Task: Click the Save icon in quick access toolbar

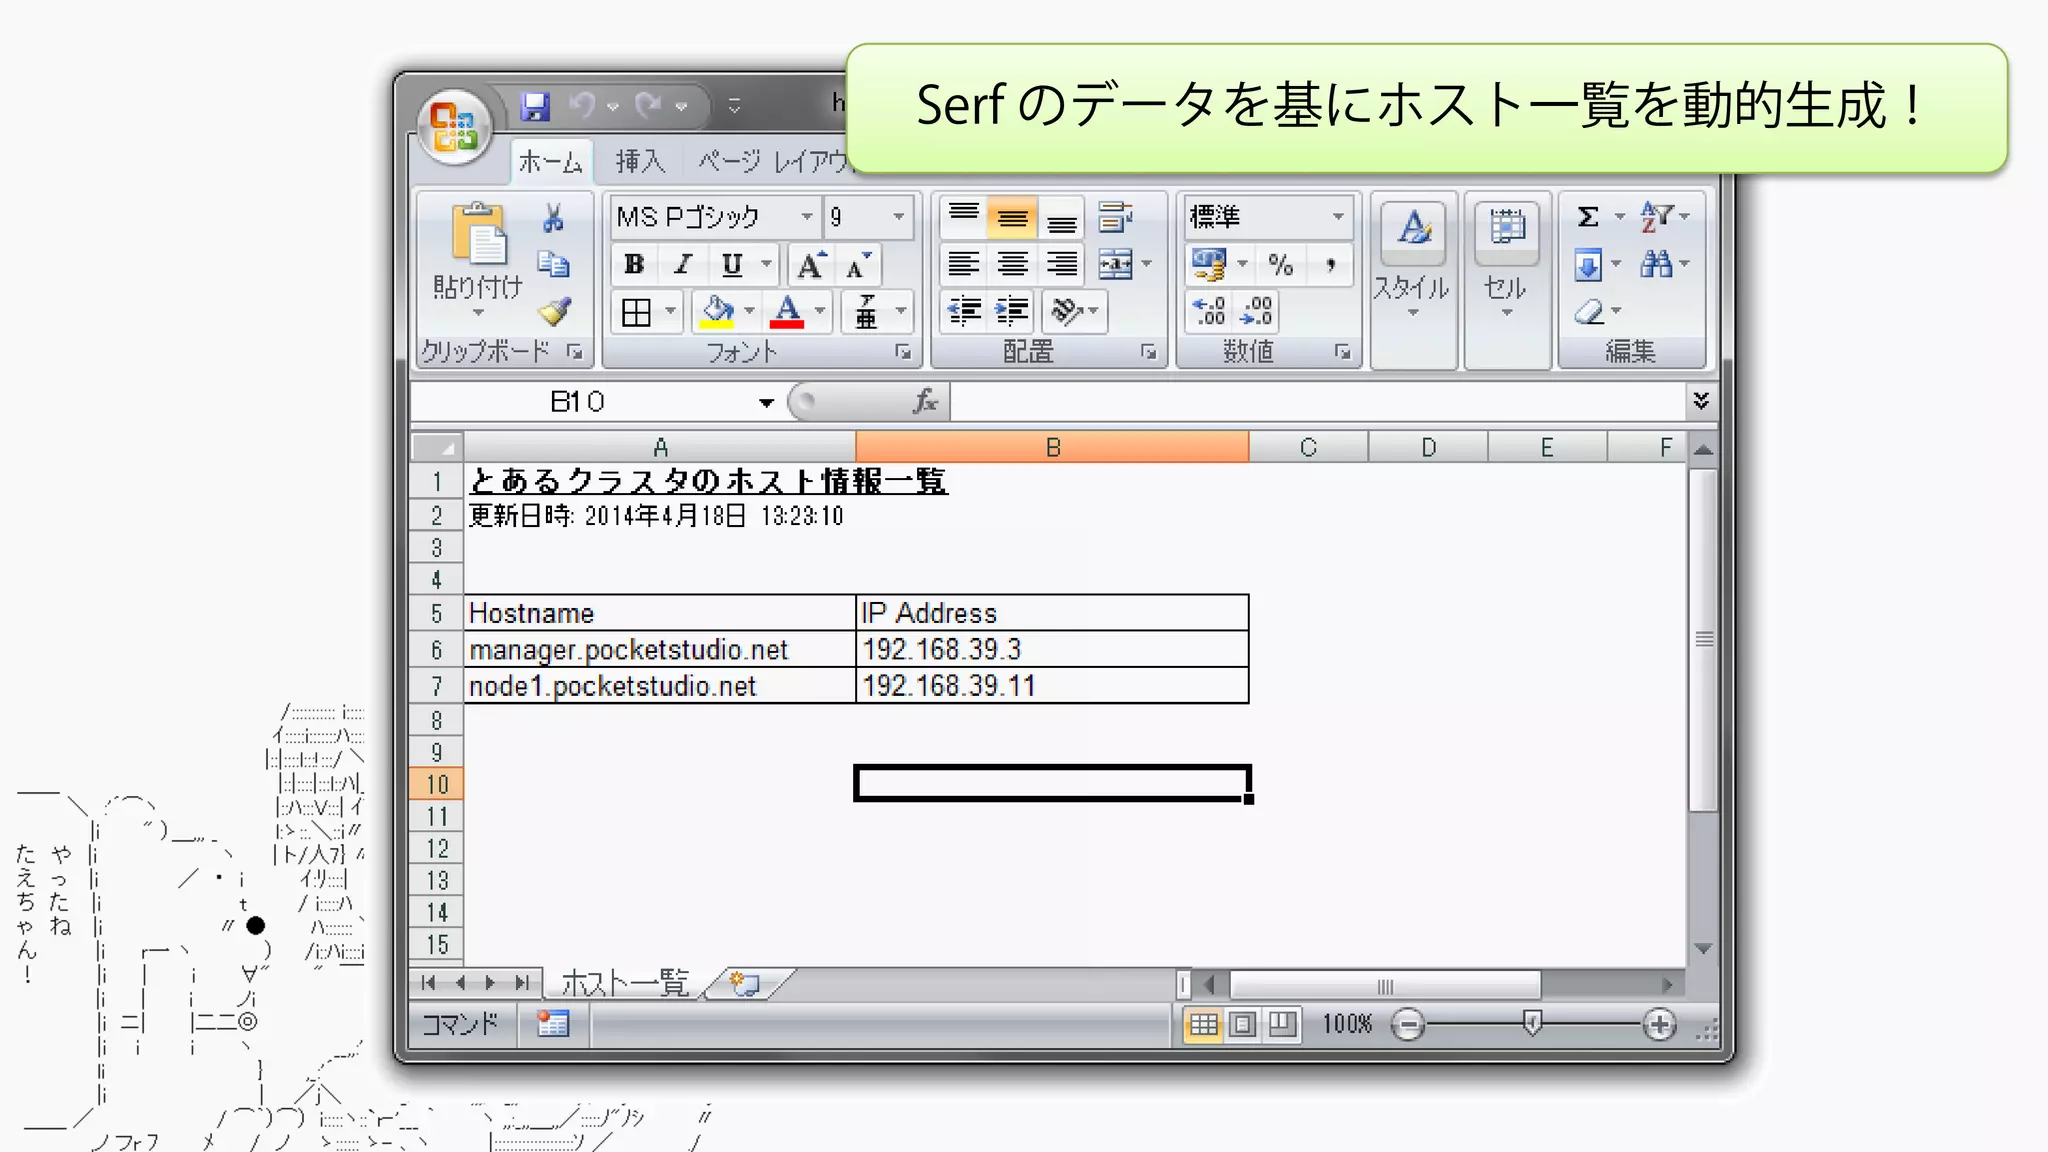Action: [535, 106]
